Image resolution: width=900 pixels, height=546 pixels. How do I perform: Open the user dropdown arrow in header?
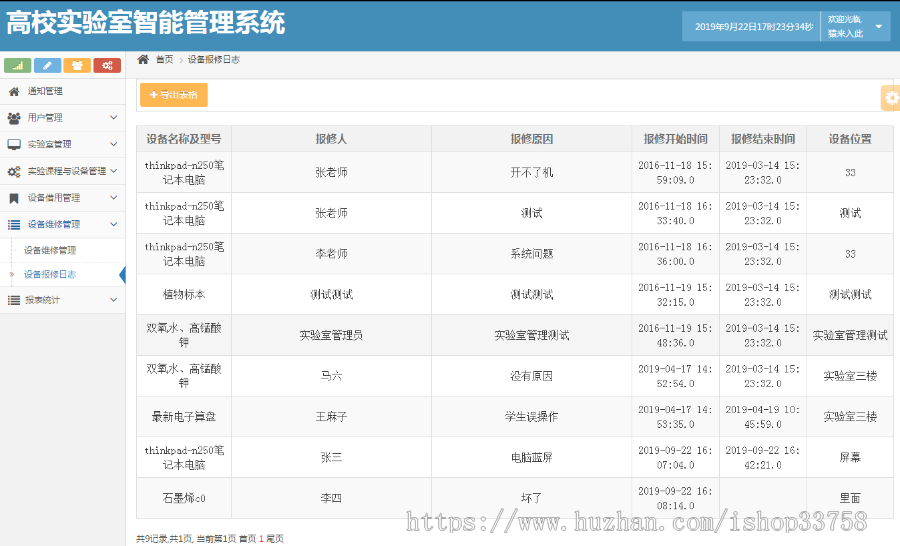[878, 26]
